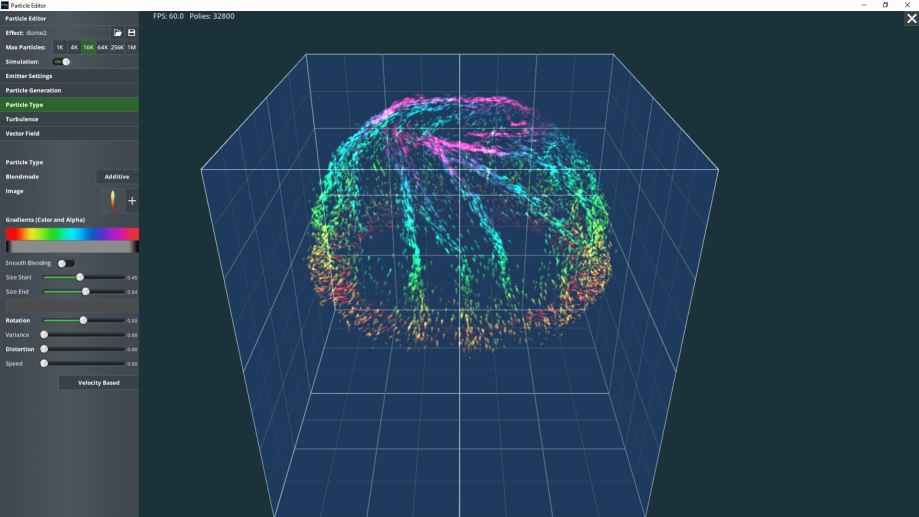Enable Smooth Blending toggle

65,263
